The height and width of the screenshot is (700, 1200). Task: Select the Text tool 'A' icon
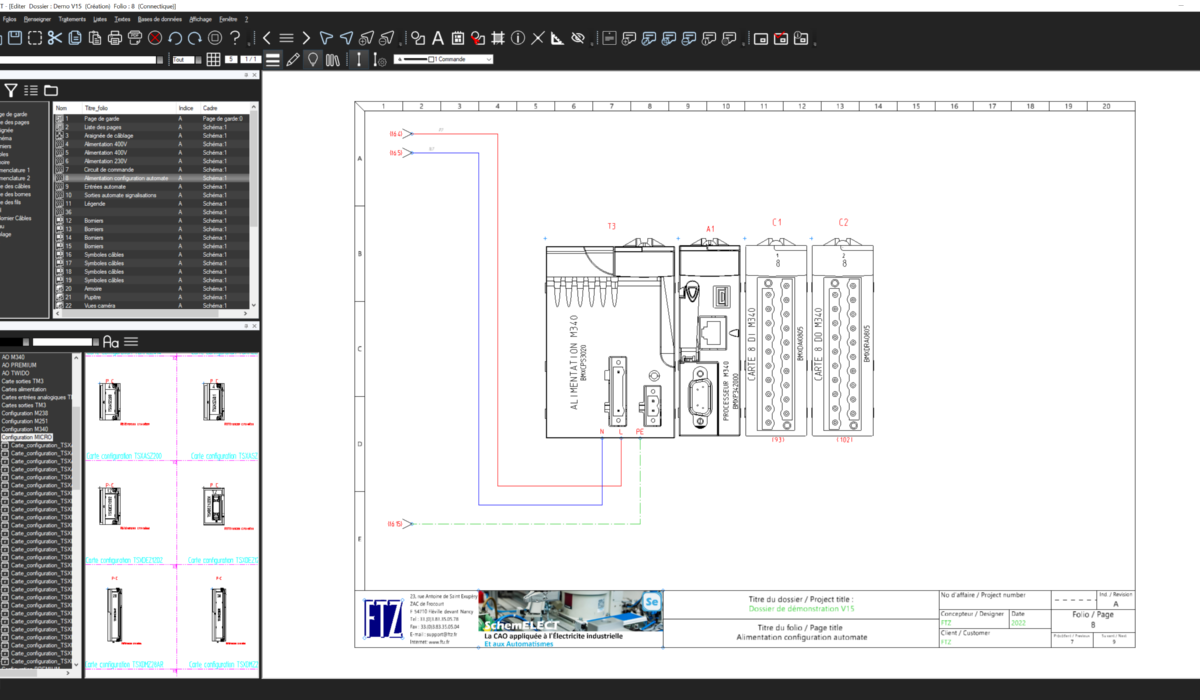[437, 38]
